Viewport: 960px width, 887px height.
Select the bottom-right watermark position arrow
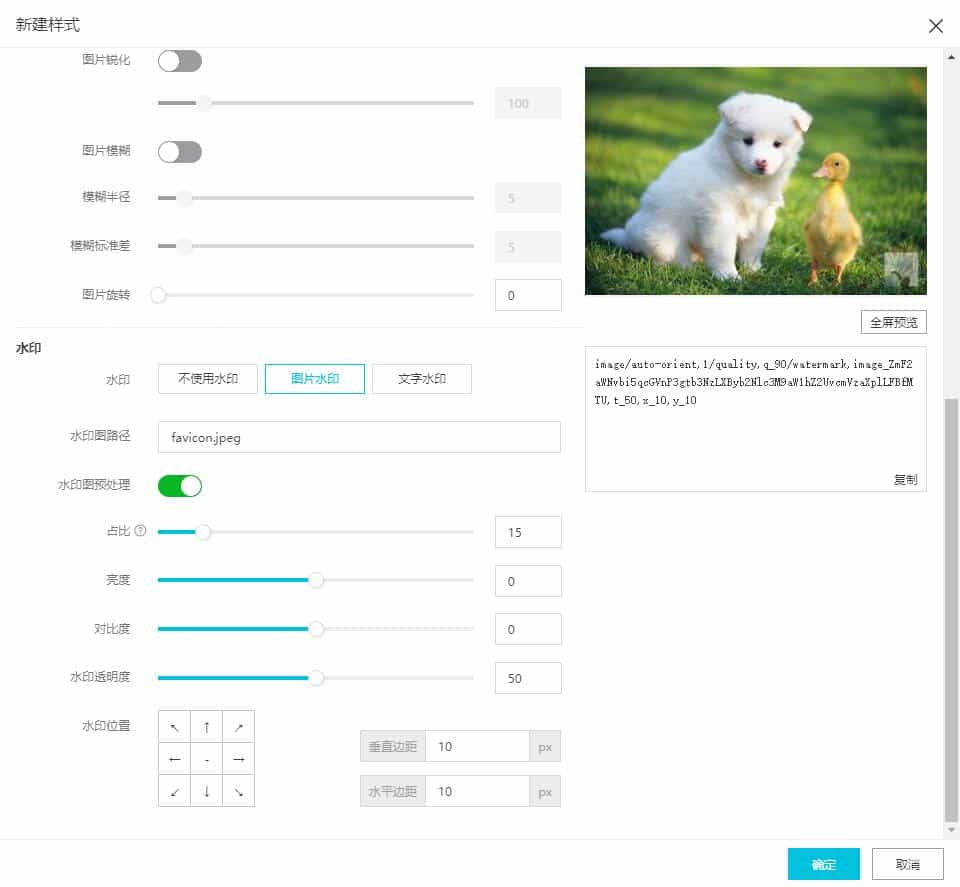click(x=239, y=790)
